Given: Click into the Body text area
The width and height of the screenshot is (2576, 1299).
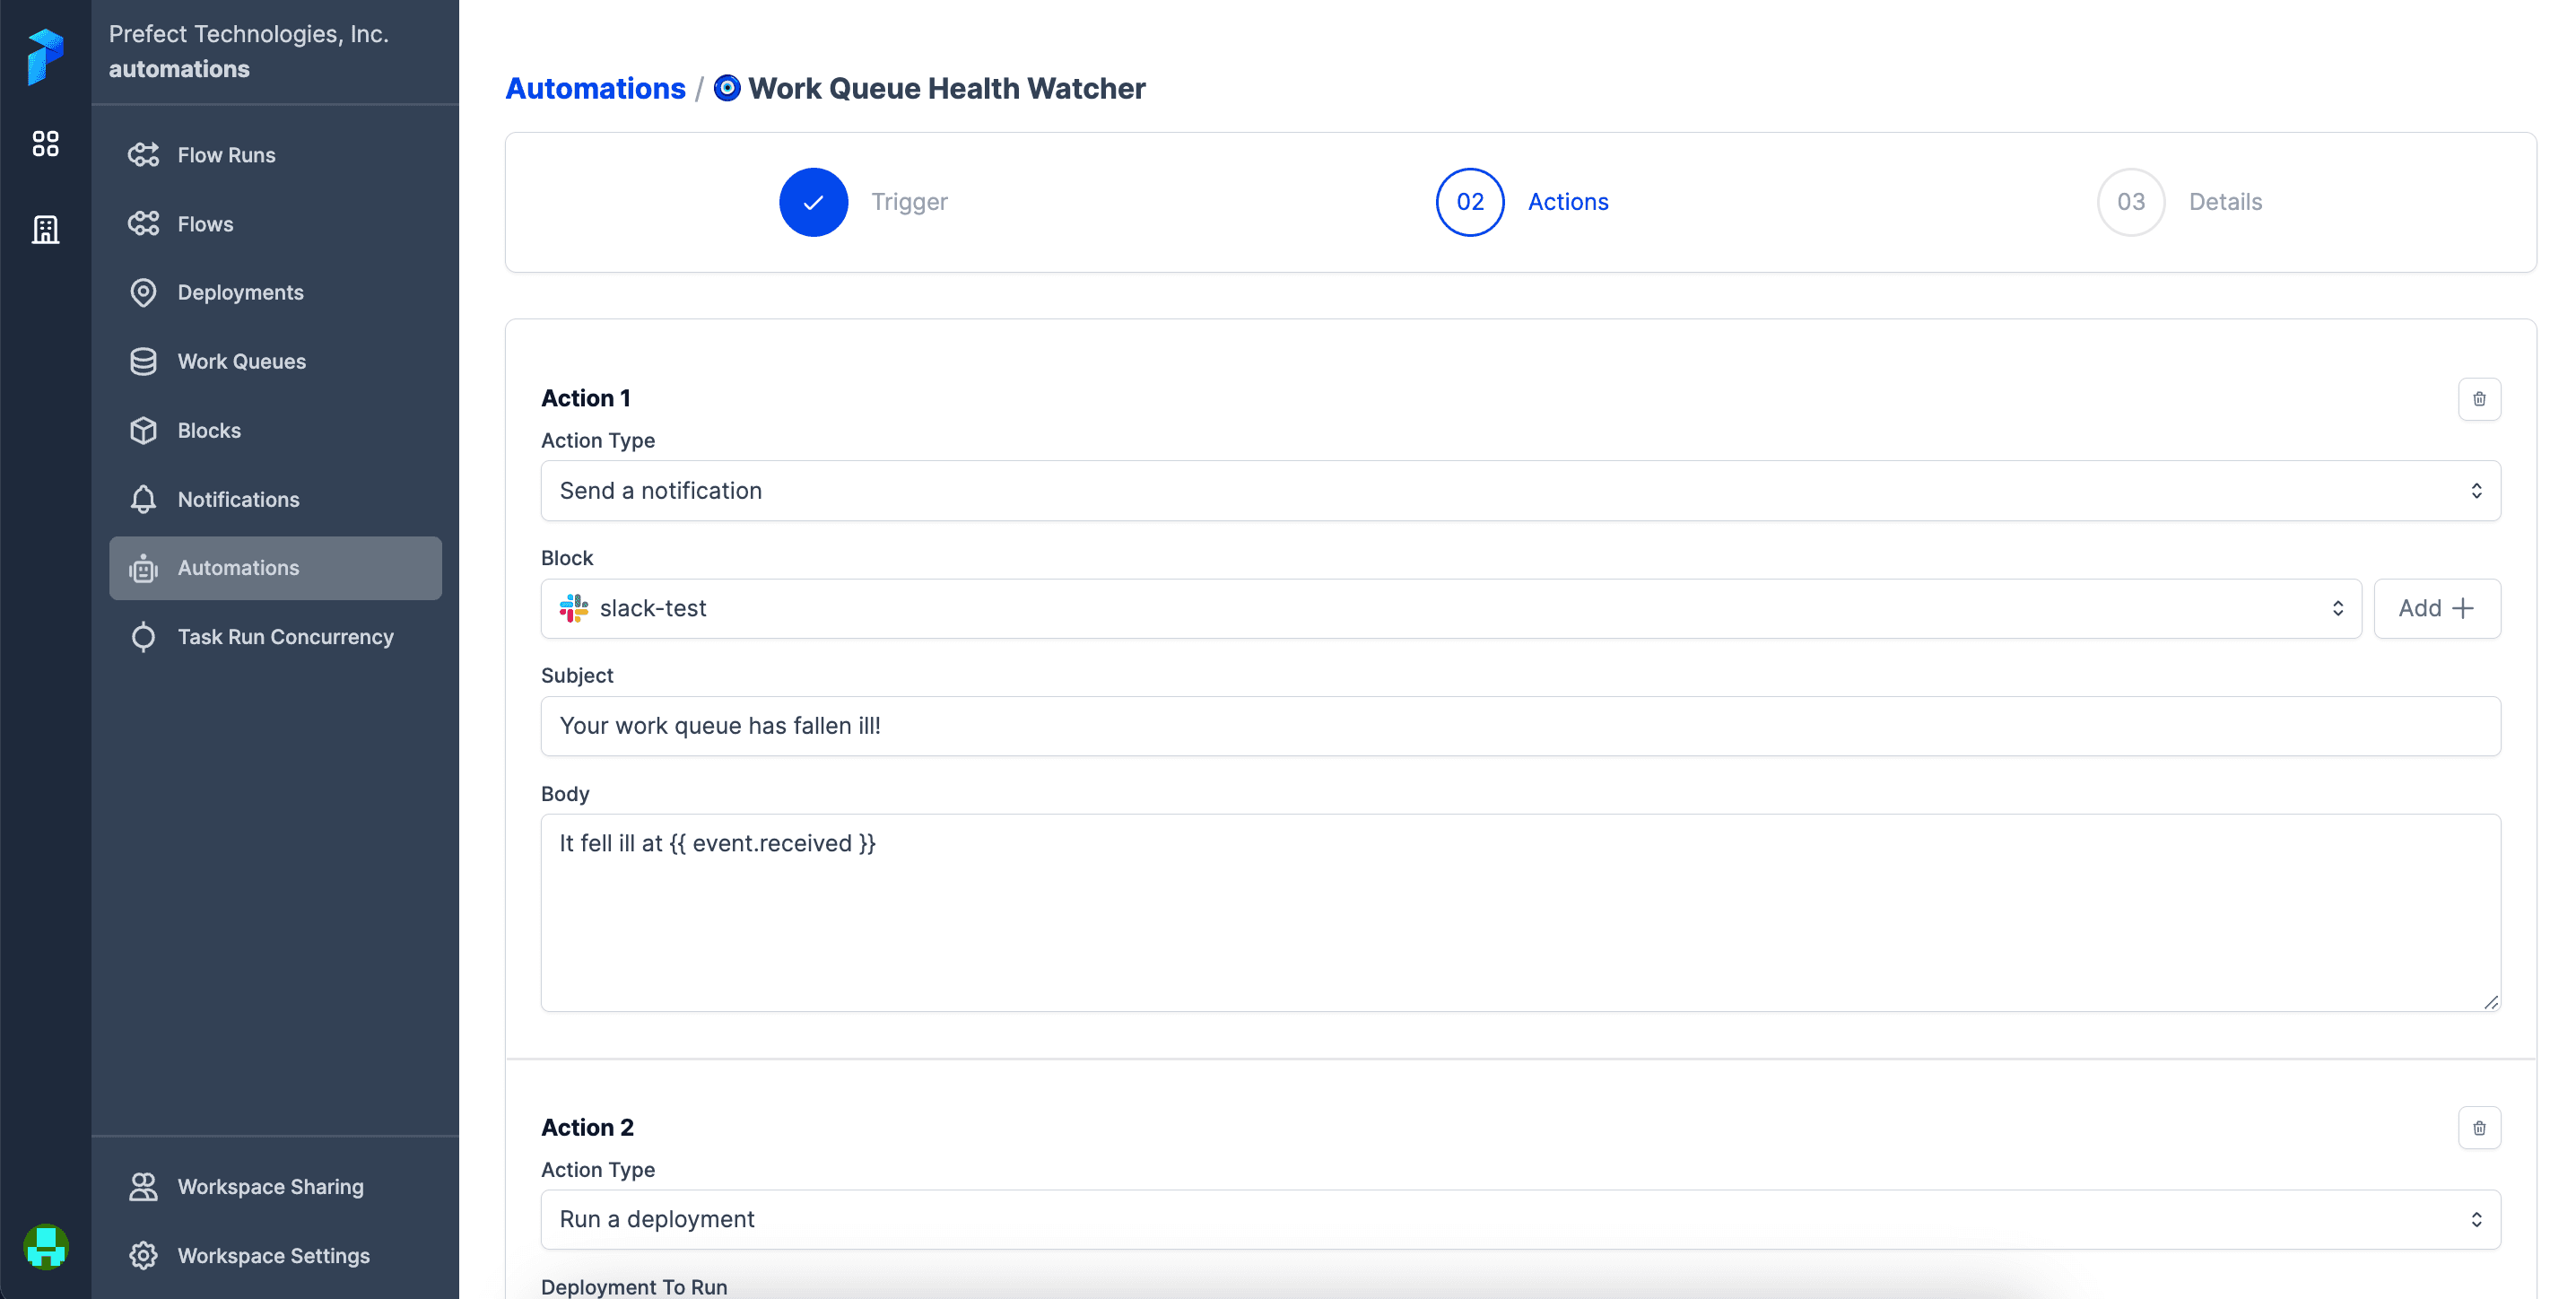Looking at the screenshot, I should click(x=1519, y=912).
